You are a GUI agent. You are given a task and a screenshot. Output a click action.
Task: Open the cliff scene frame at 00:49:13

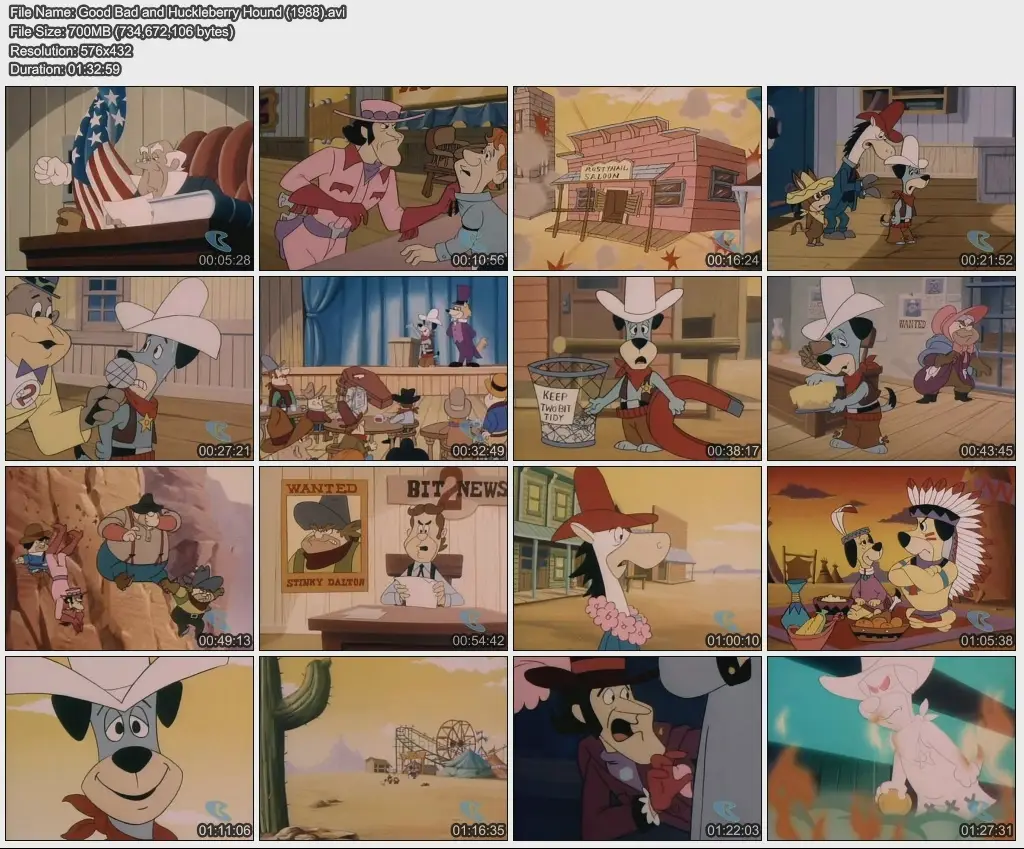(x=129, y=558)
